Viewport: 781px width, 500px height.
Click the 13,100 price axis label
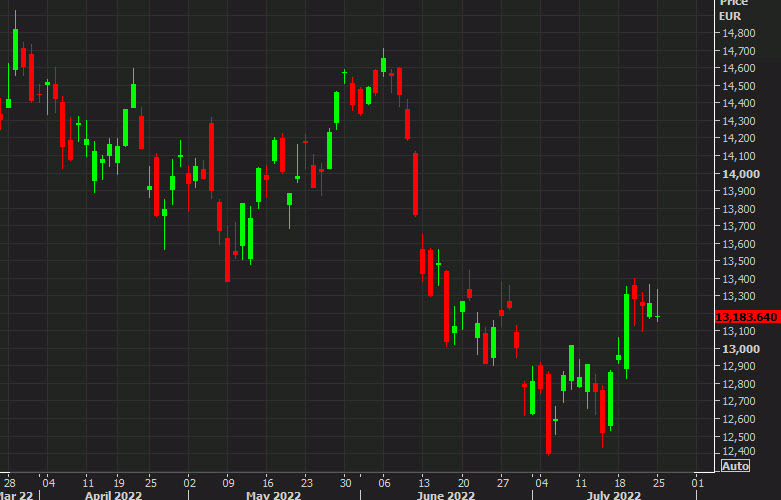coord(739,331)
